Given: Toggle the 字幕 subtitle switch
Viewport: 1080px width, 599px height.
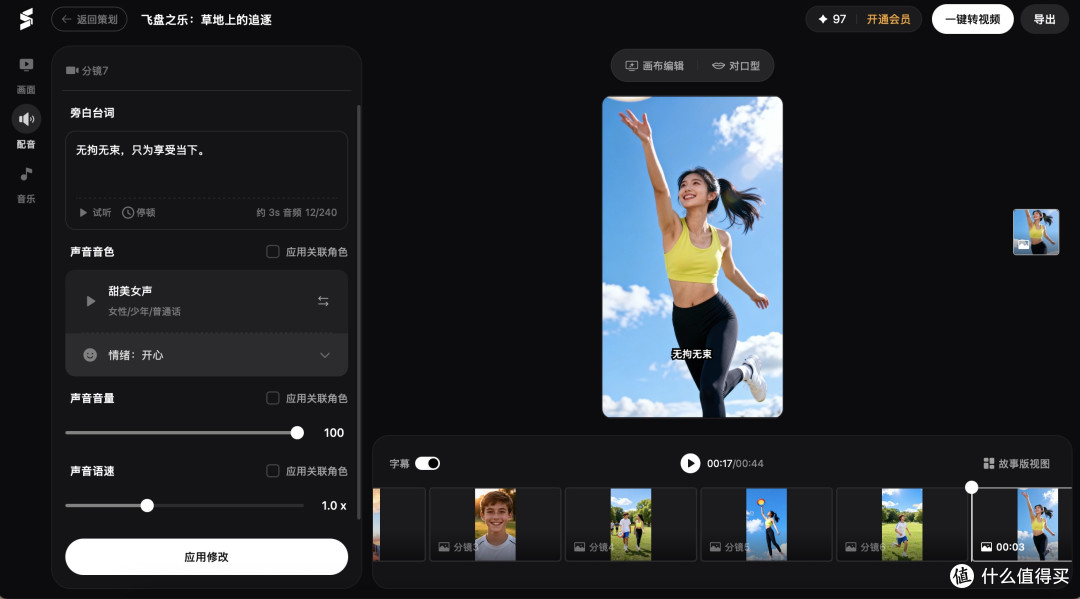Looking at the screenshot, I should click(x=427, y=463).
